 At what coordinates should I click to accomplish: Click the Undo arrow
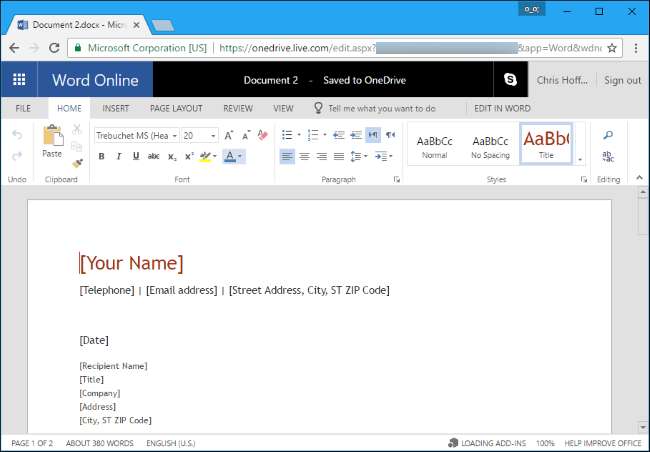[16, 135]
